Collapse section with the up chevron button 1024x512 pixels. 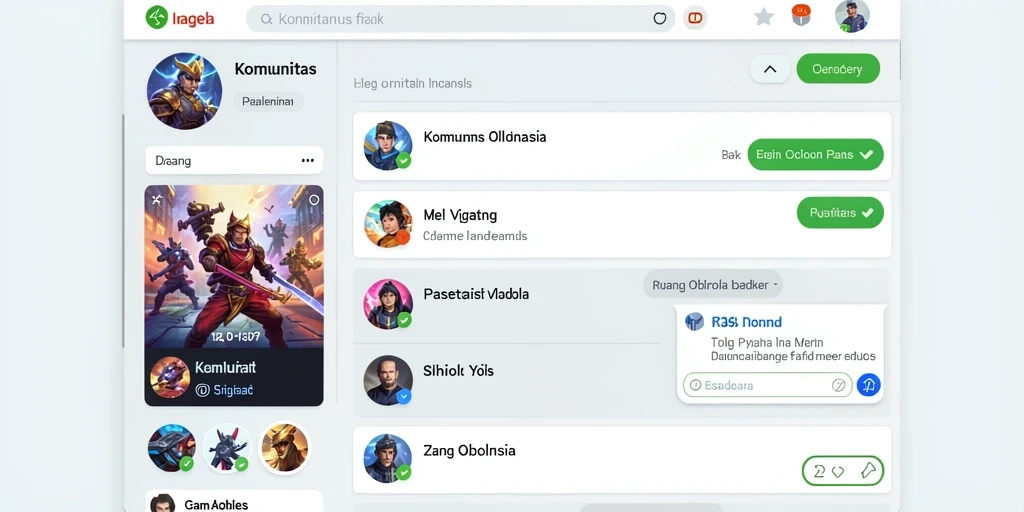(770, 69)
